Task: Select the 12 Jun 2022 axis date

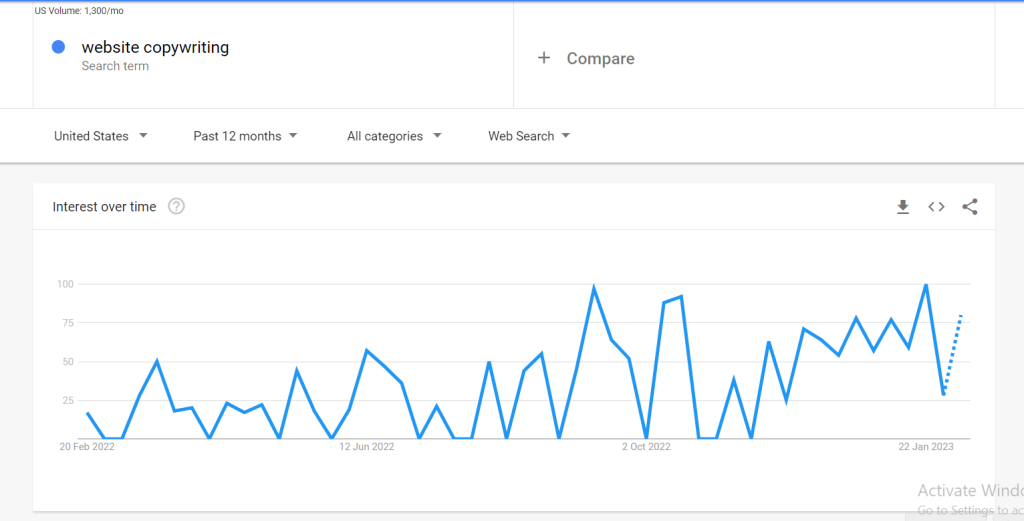Action: [x=366, y=447]
